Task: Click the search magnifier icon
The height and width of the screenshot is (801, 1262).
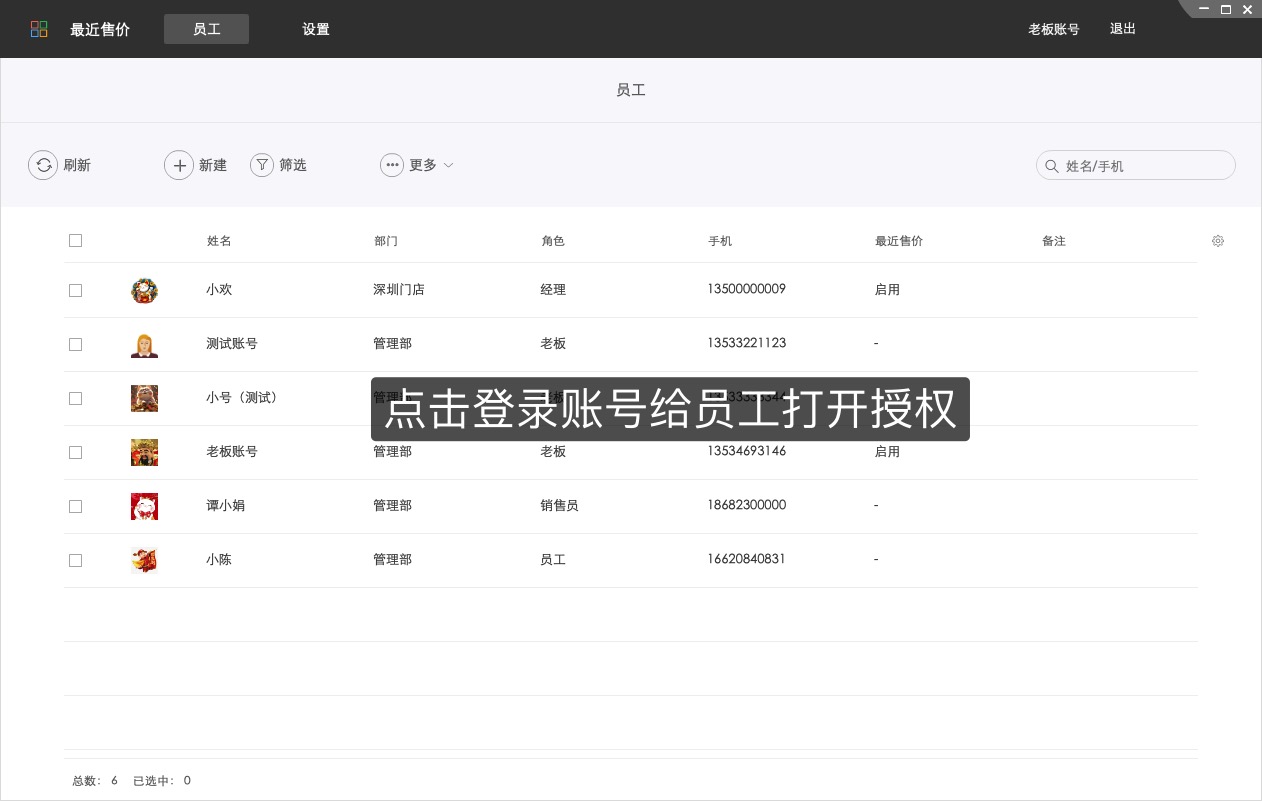Action: 1053,165
